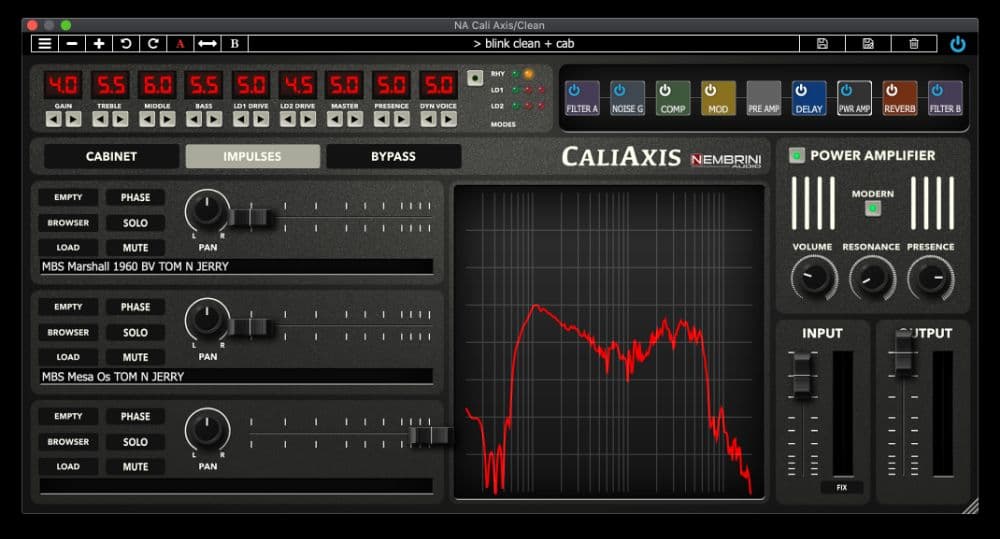
Task: Click the A/B copy arrows icon
Action: coord(207,43)
